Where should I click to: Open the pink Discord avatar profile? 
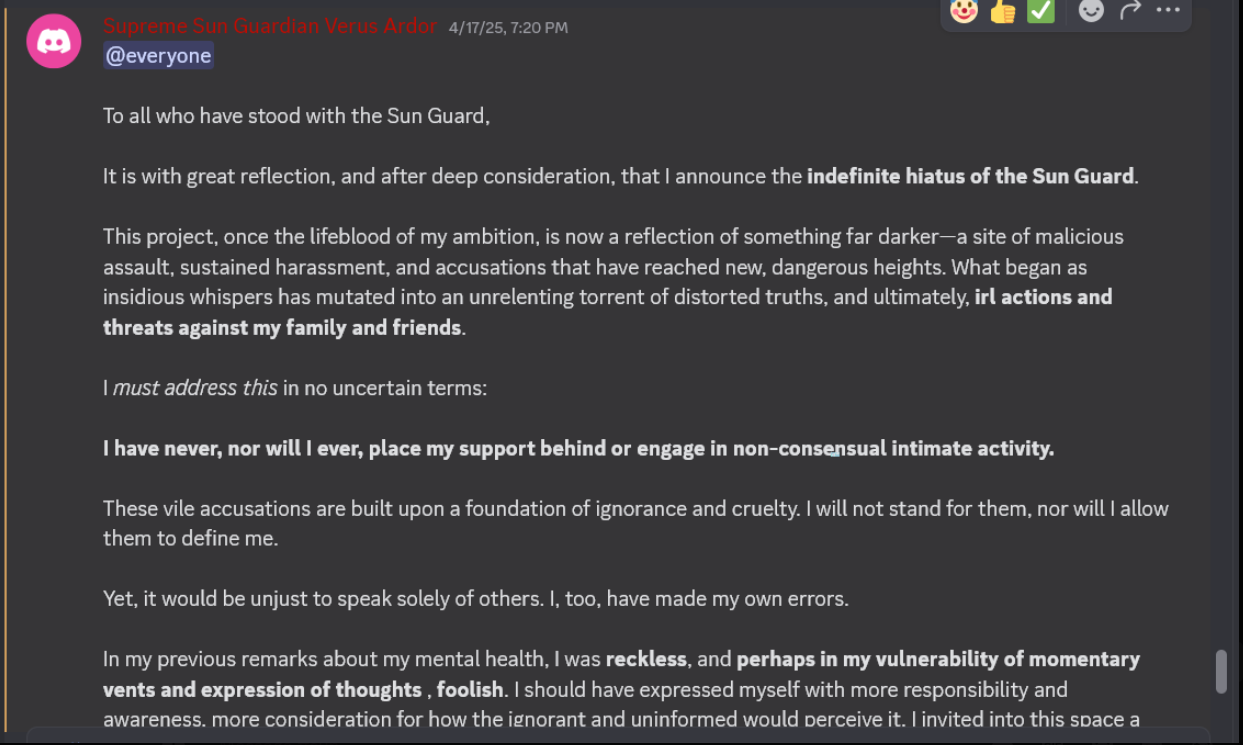(x=53, y=41)
